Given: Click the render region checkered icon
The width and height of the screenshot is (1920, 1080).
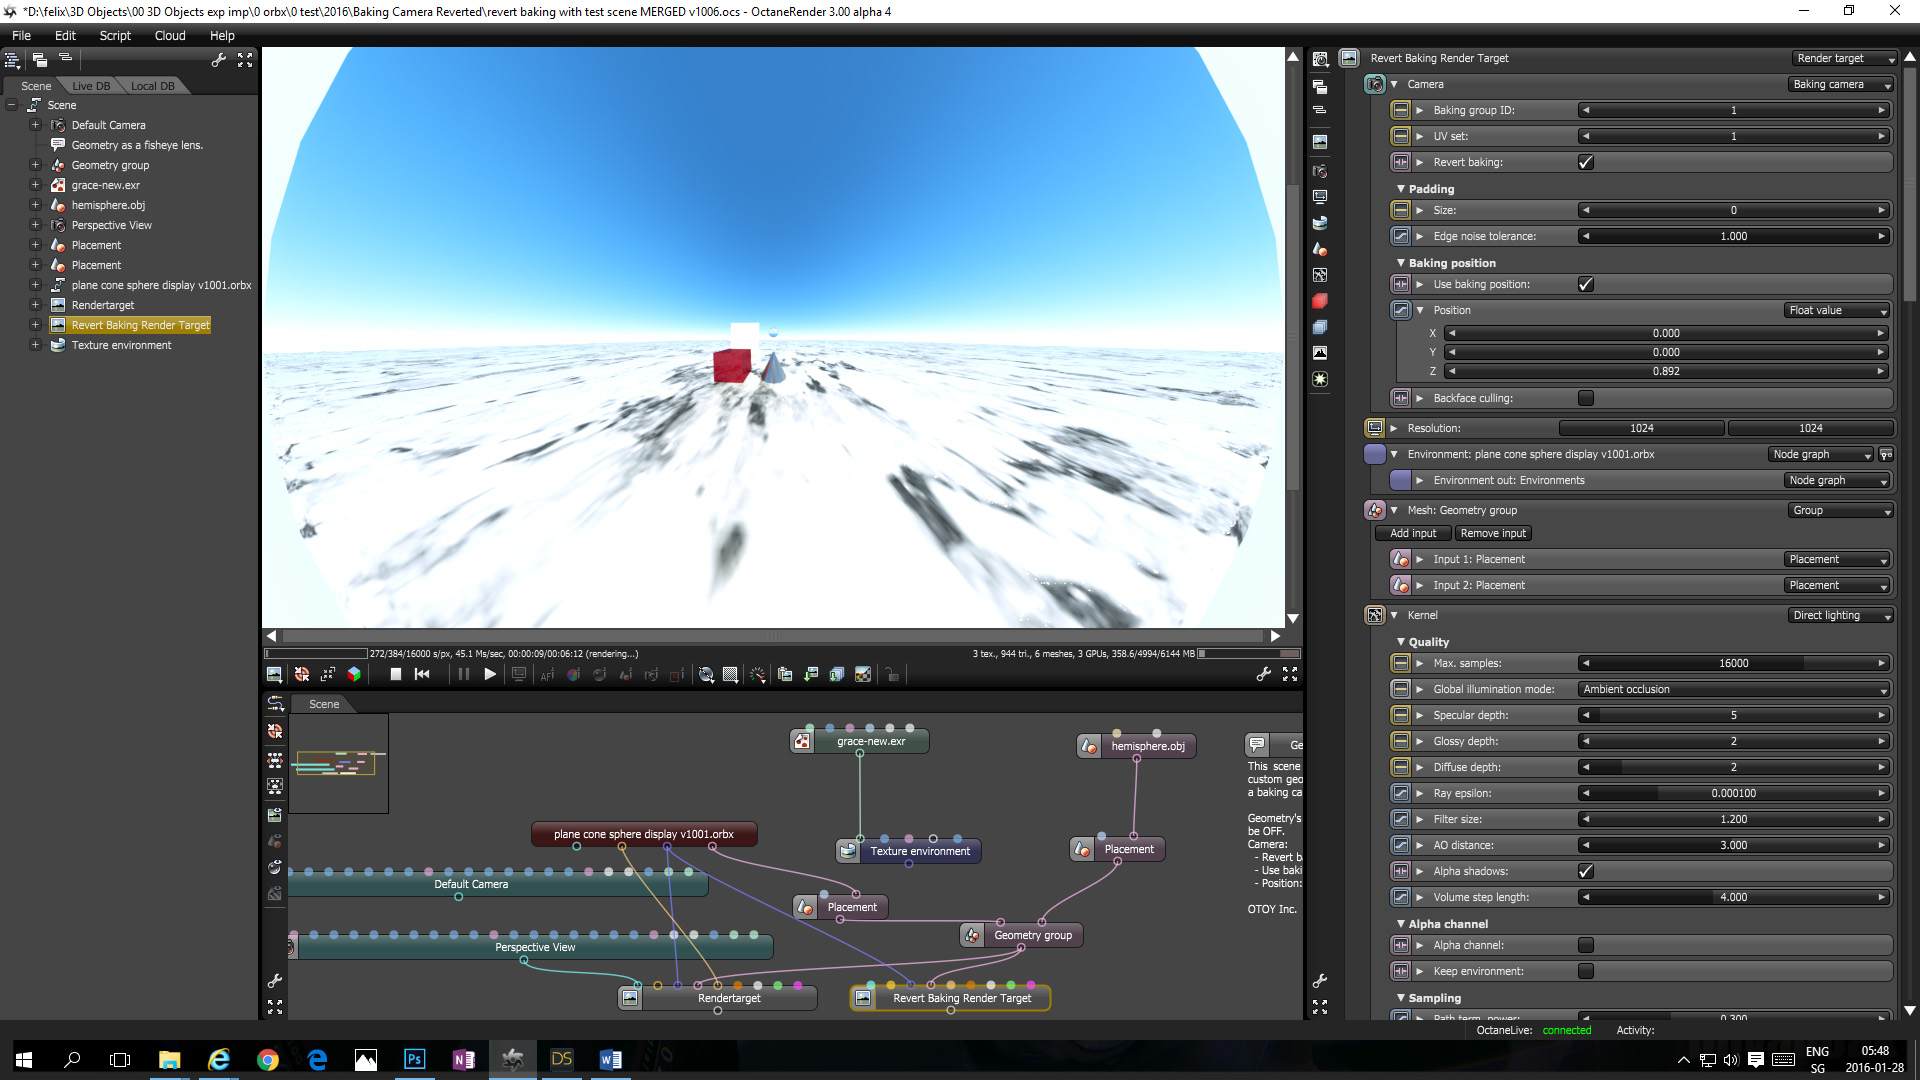Looking at the screenshot, I should (x=731, y=675).
